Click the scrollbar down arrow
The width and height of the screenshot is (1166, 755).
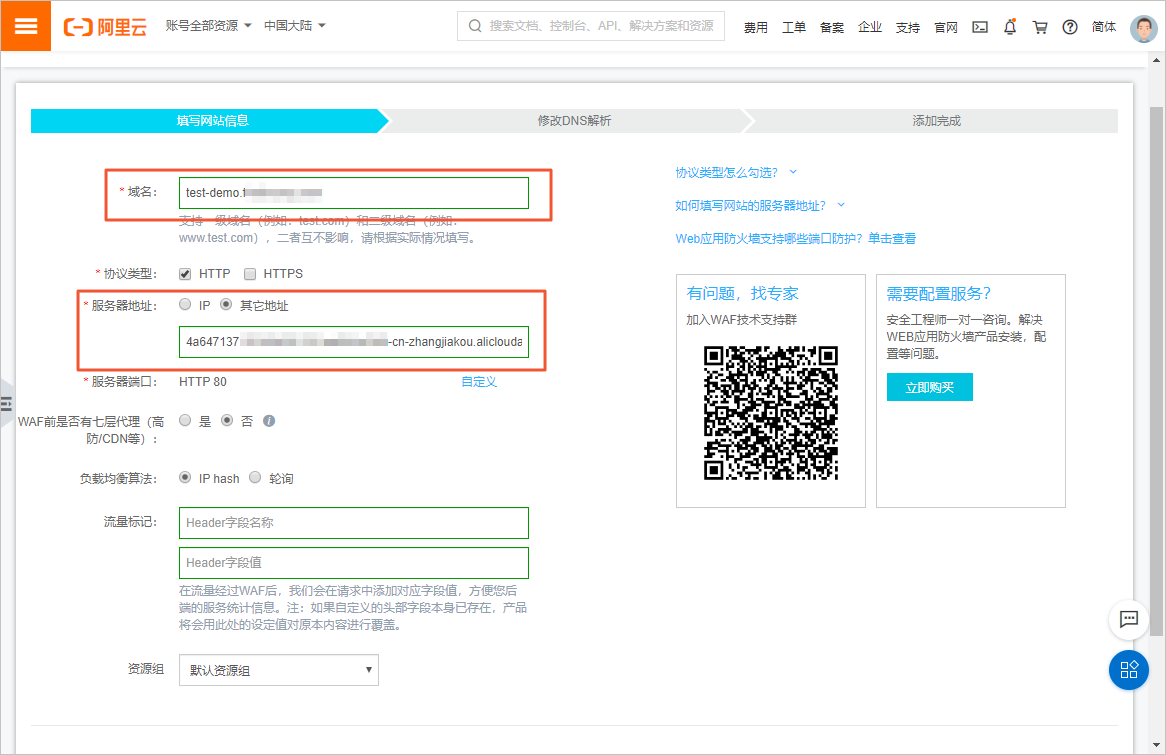point(1156,745)
